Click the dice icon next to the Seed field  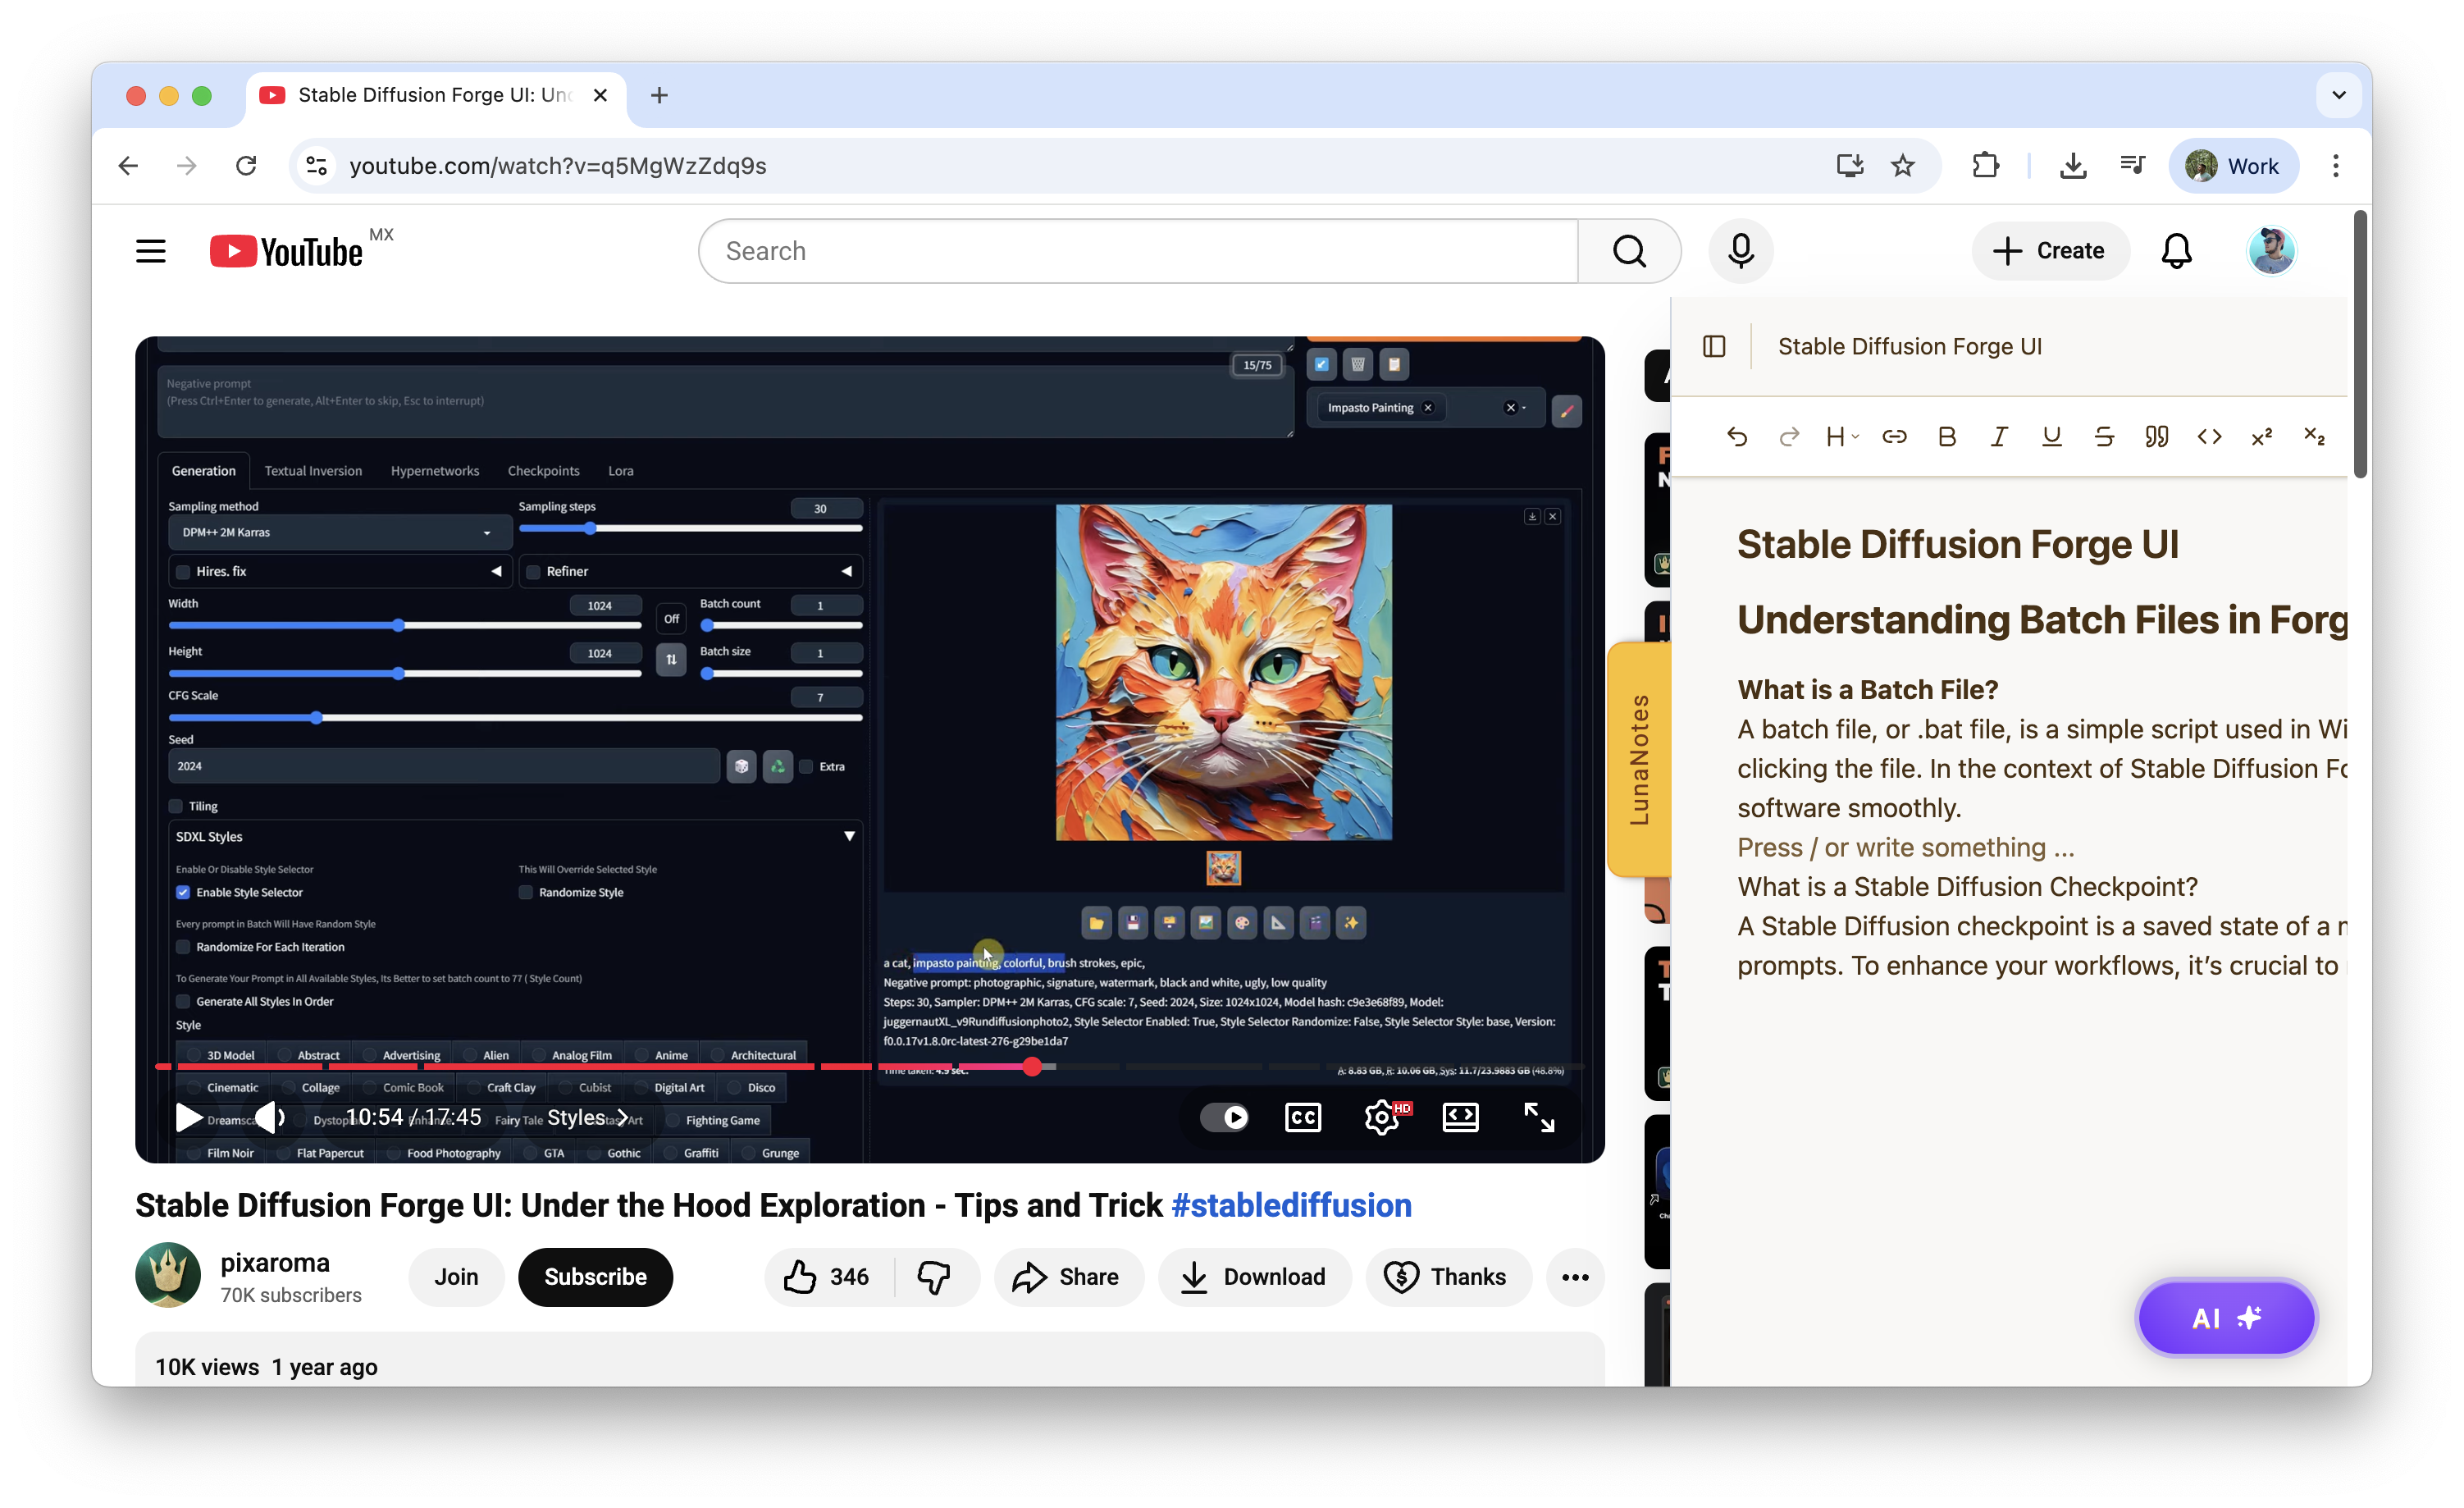pyautogui.click(x=741, y=766)
